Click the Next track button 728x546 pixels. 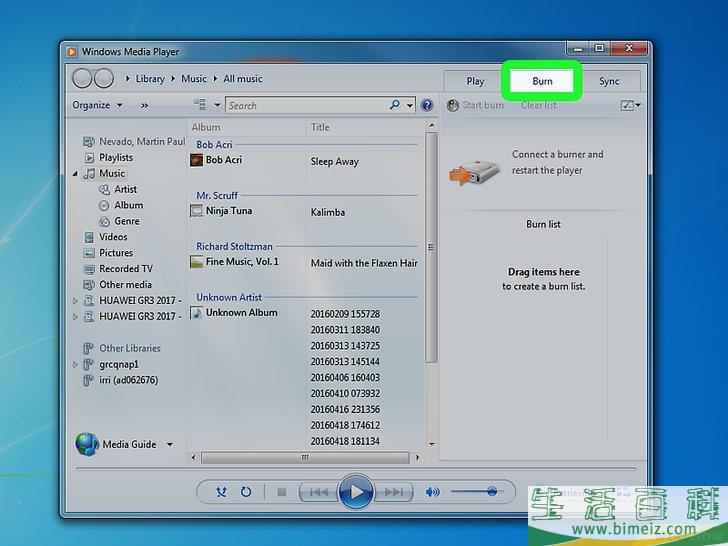point(393,492)
